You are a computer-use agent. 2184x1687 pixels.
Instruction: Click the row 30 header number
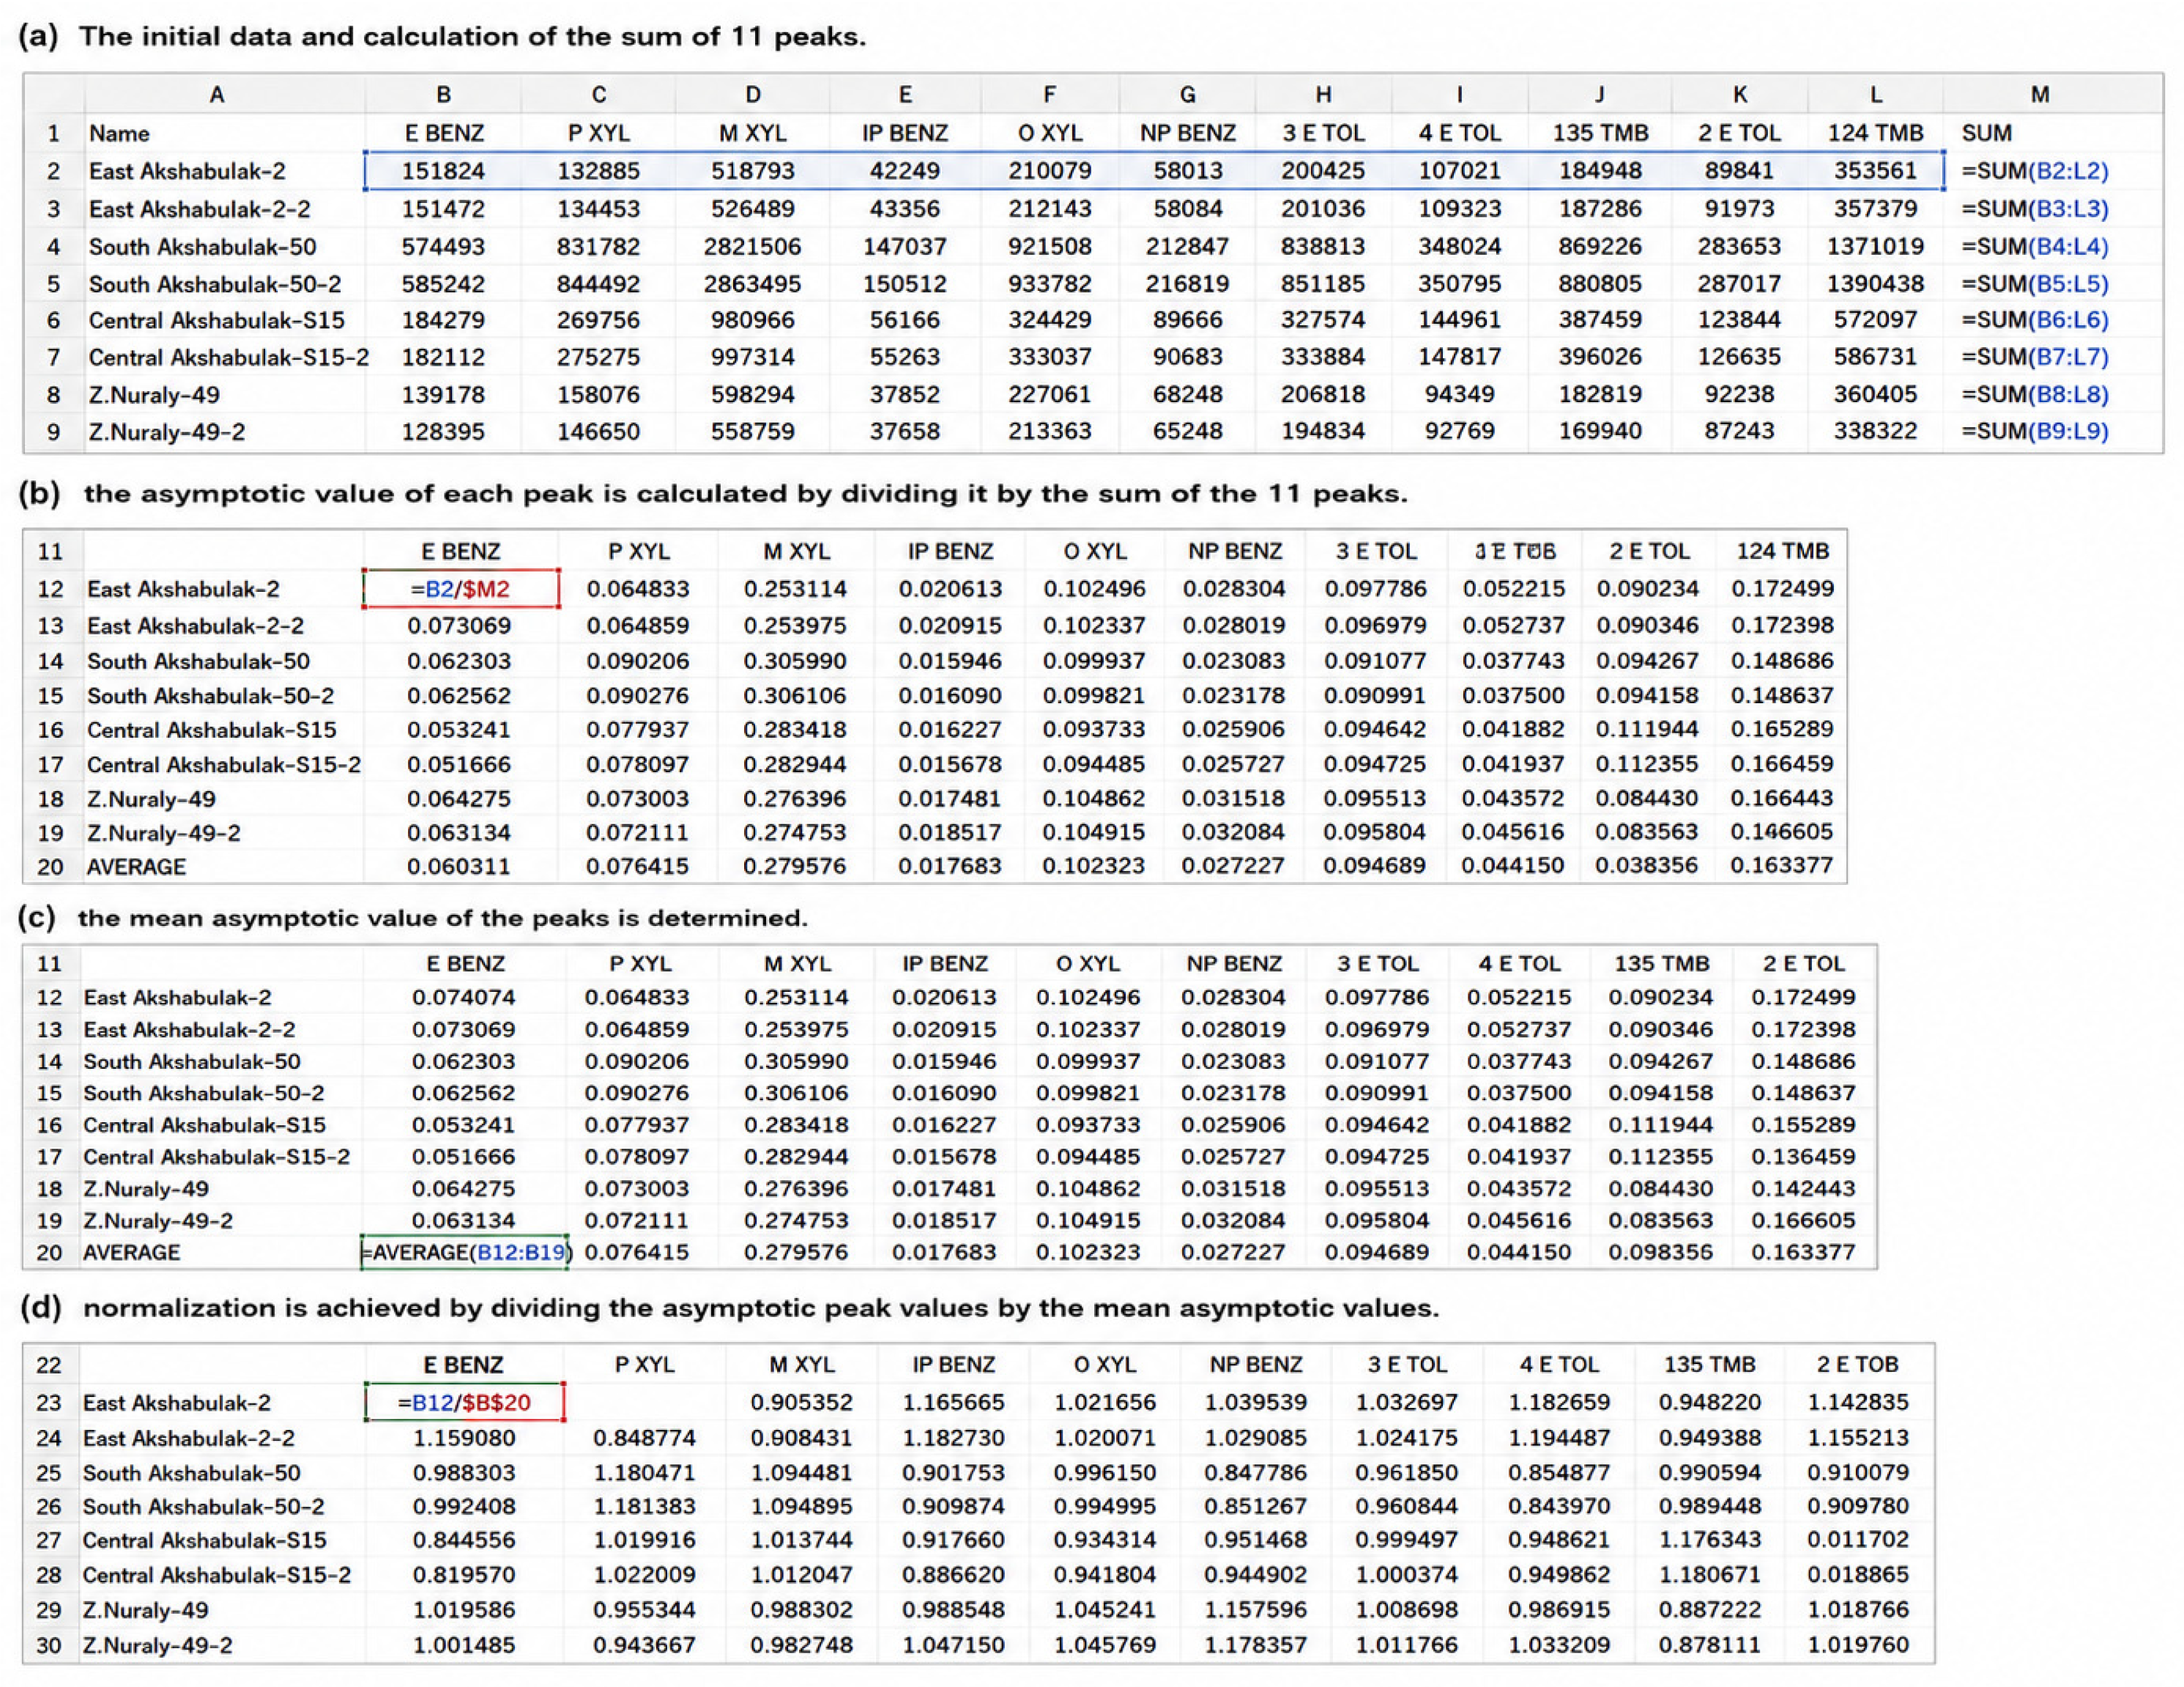[x=49, y=1645]
